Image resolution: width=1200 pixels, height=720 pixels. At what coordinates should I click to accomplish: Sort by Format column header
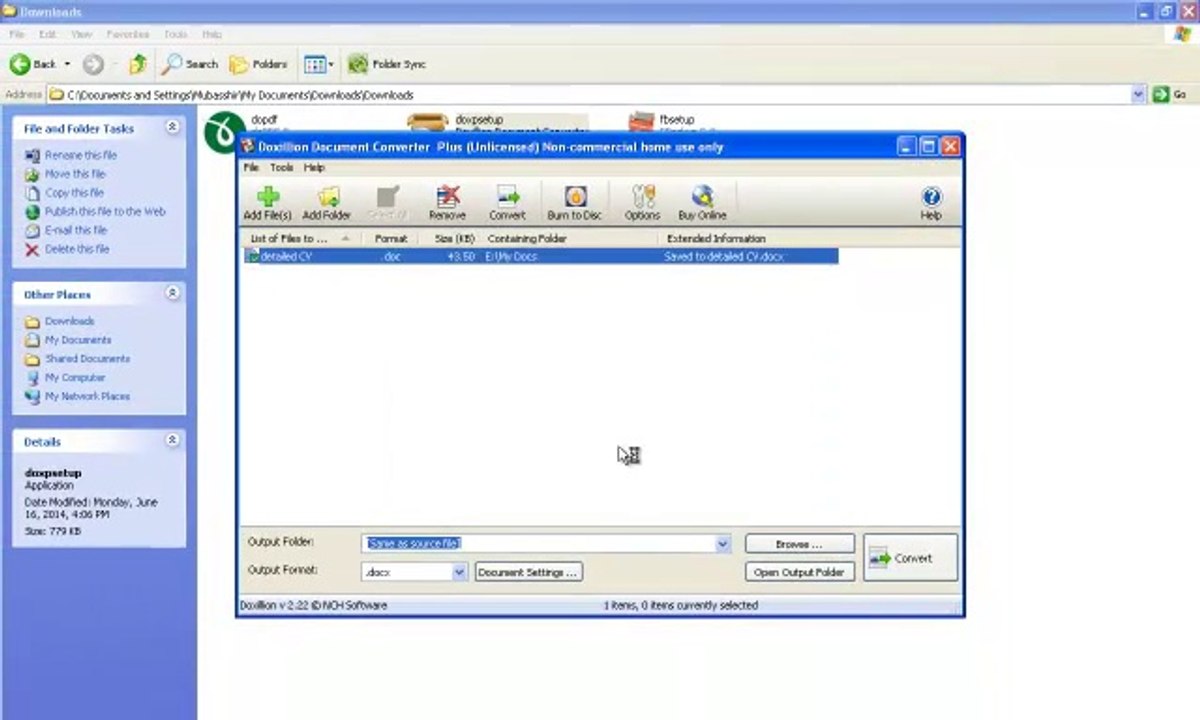[390, 239]
